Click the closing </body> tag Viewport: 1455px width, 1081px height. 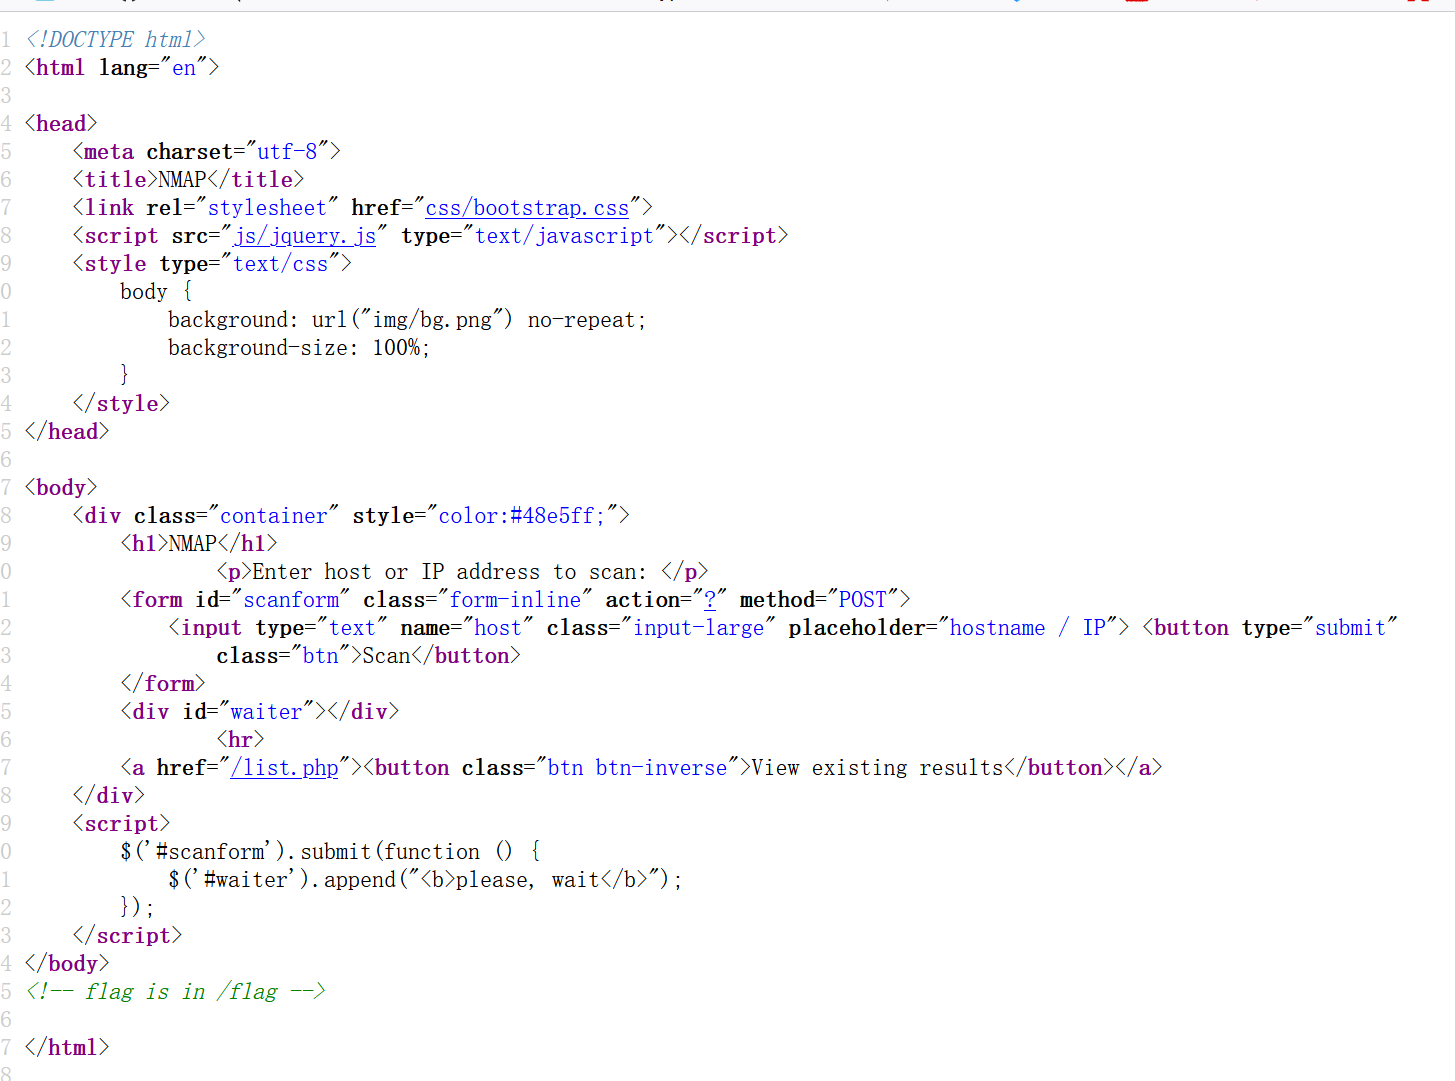pos(67,964)
